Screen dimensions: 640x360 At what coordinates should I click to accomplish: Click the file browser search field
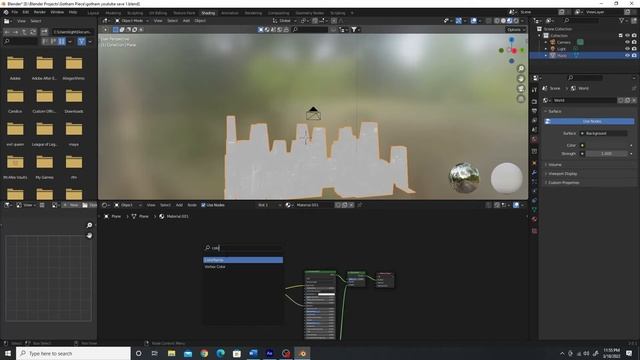20,41
